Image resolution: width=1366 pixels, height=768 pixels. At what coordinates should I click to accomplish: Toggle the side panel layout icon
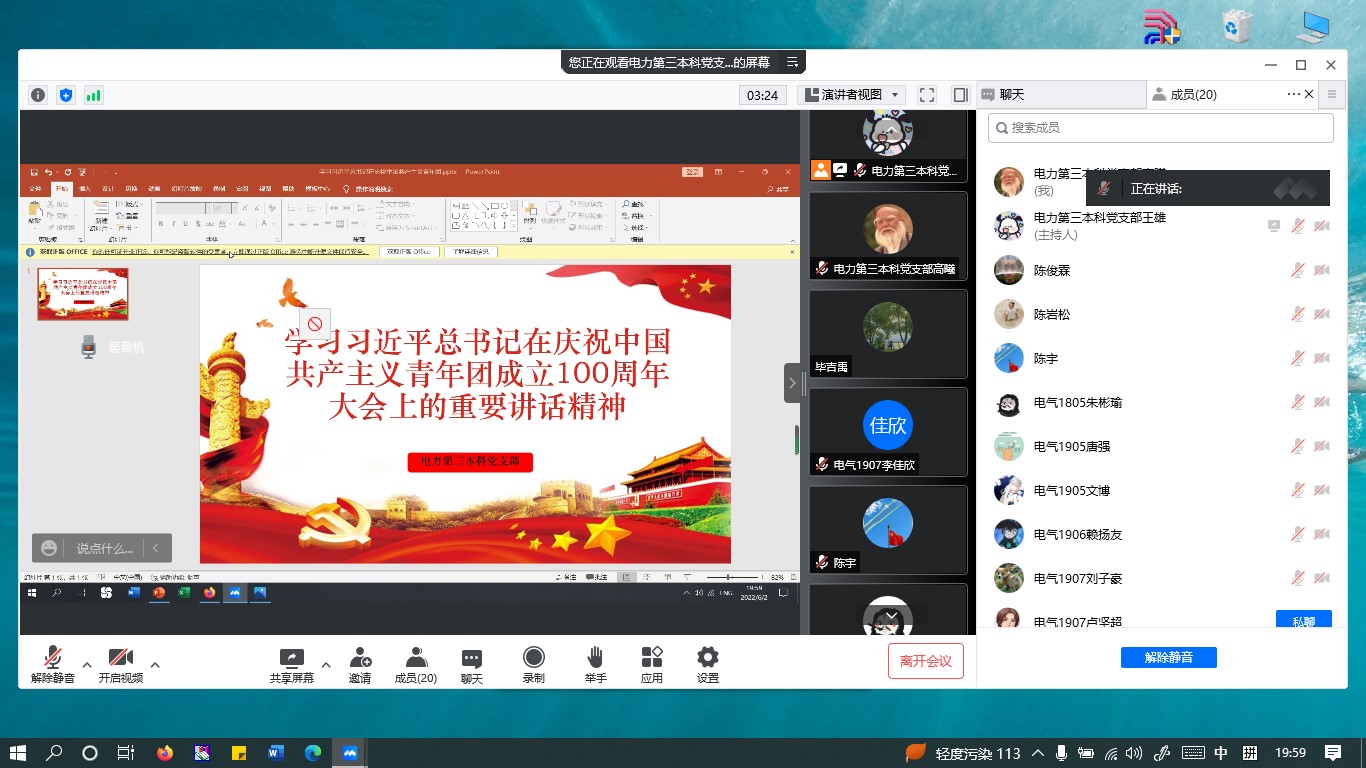click(x=960, y=95)
